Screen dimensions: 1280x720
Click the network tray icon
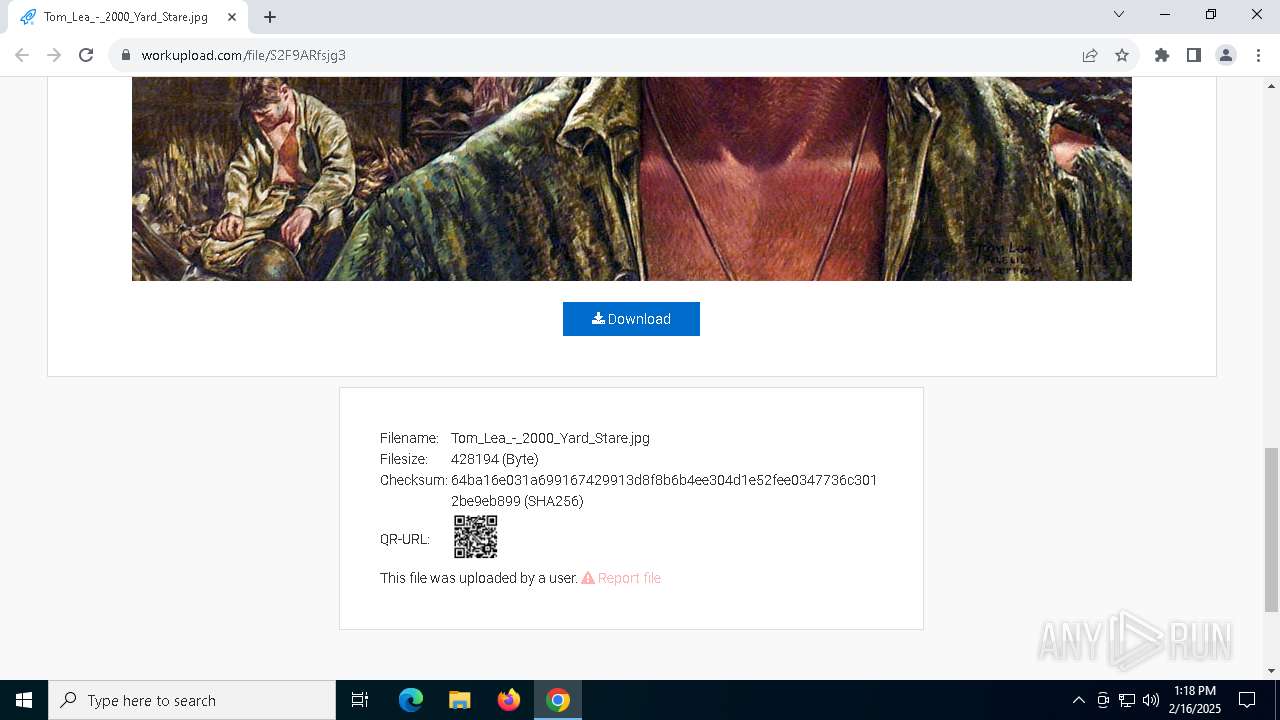[1127, 700]
